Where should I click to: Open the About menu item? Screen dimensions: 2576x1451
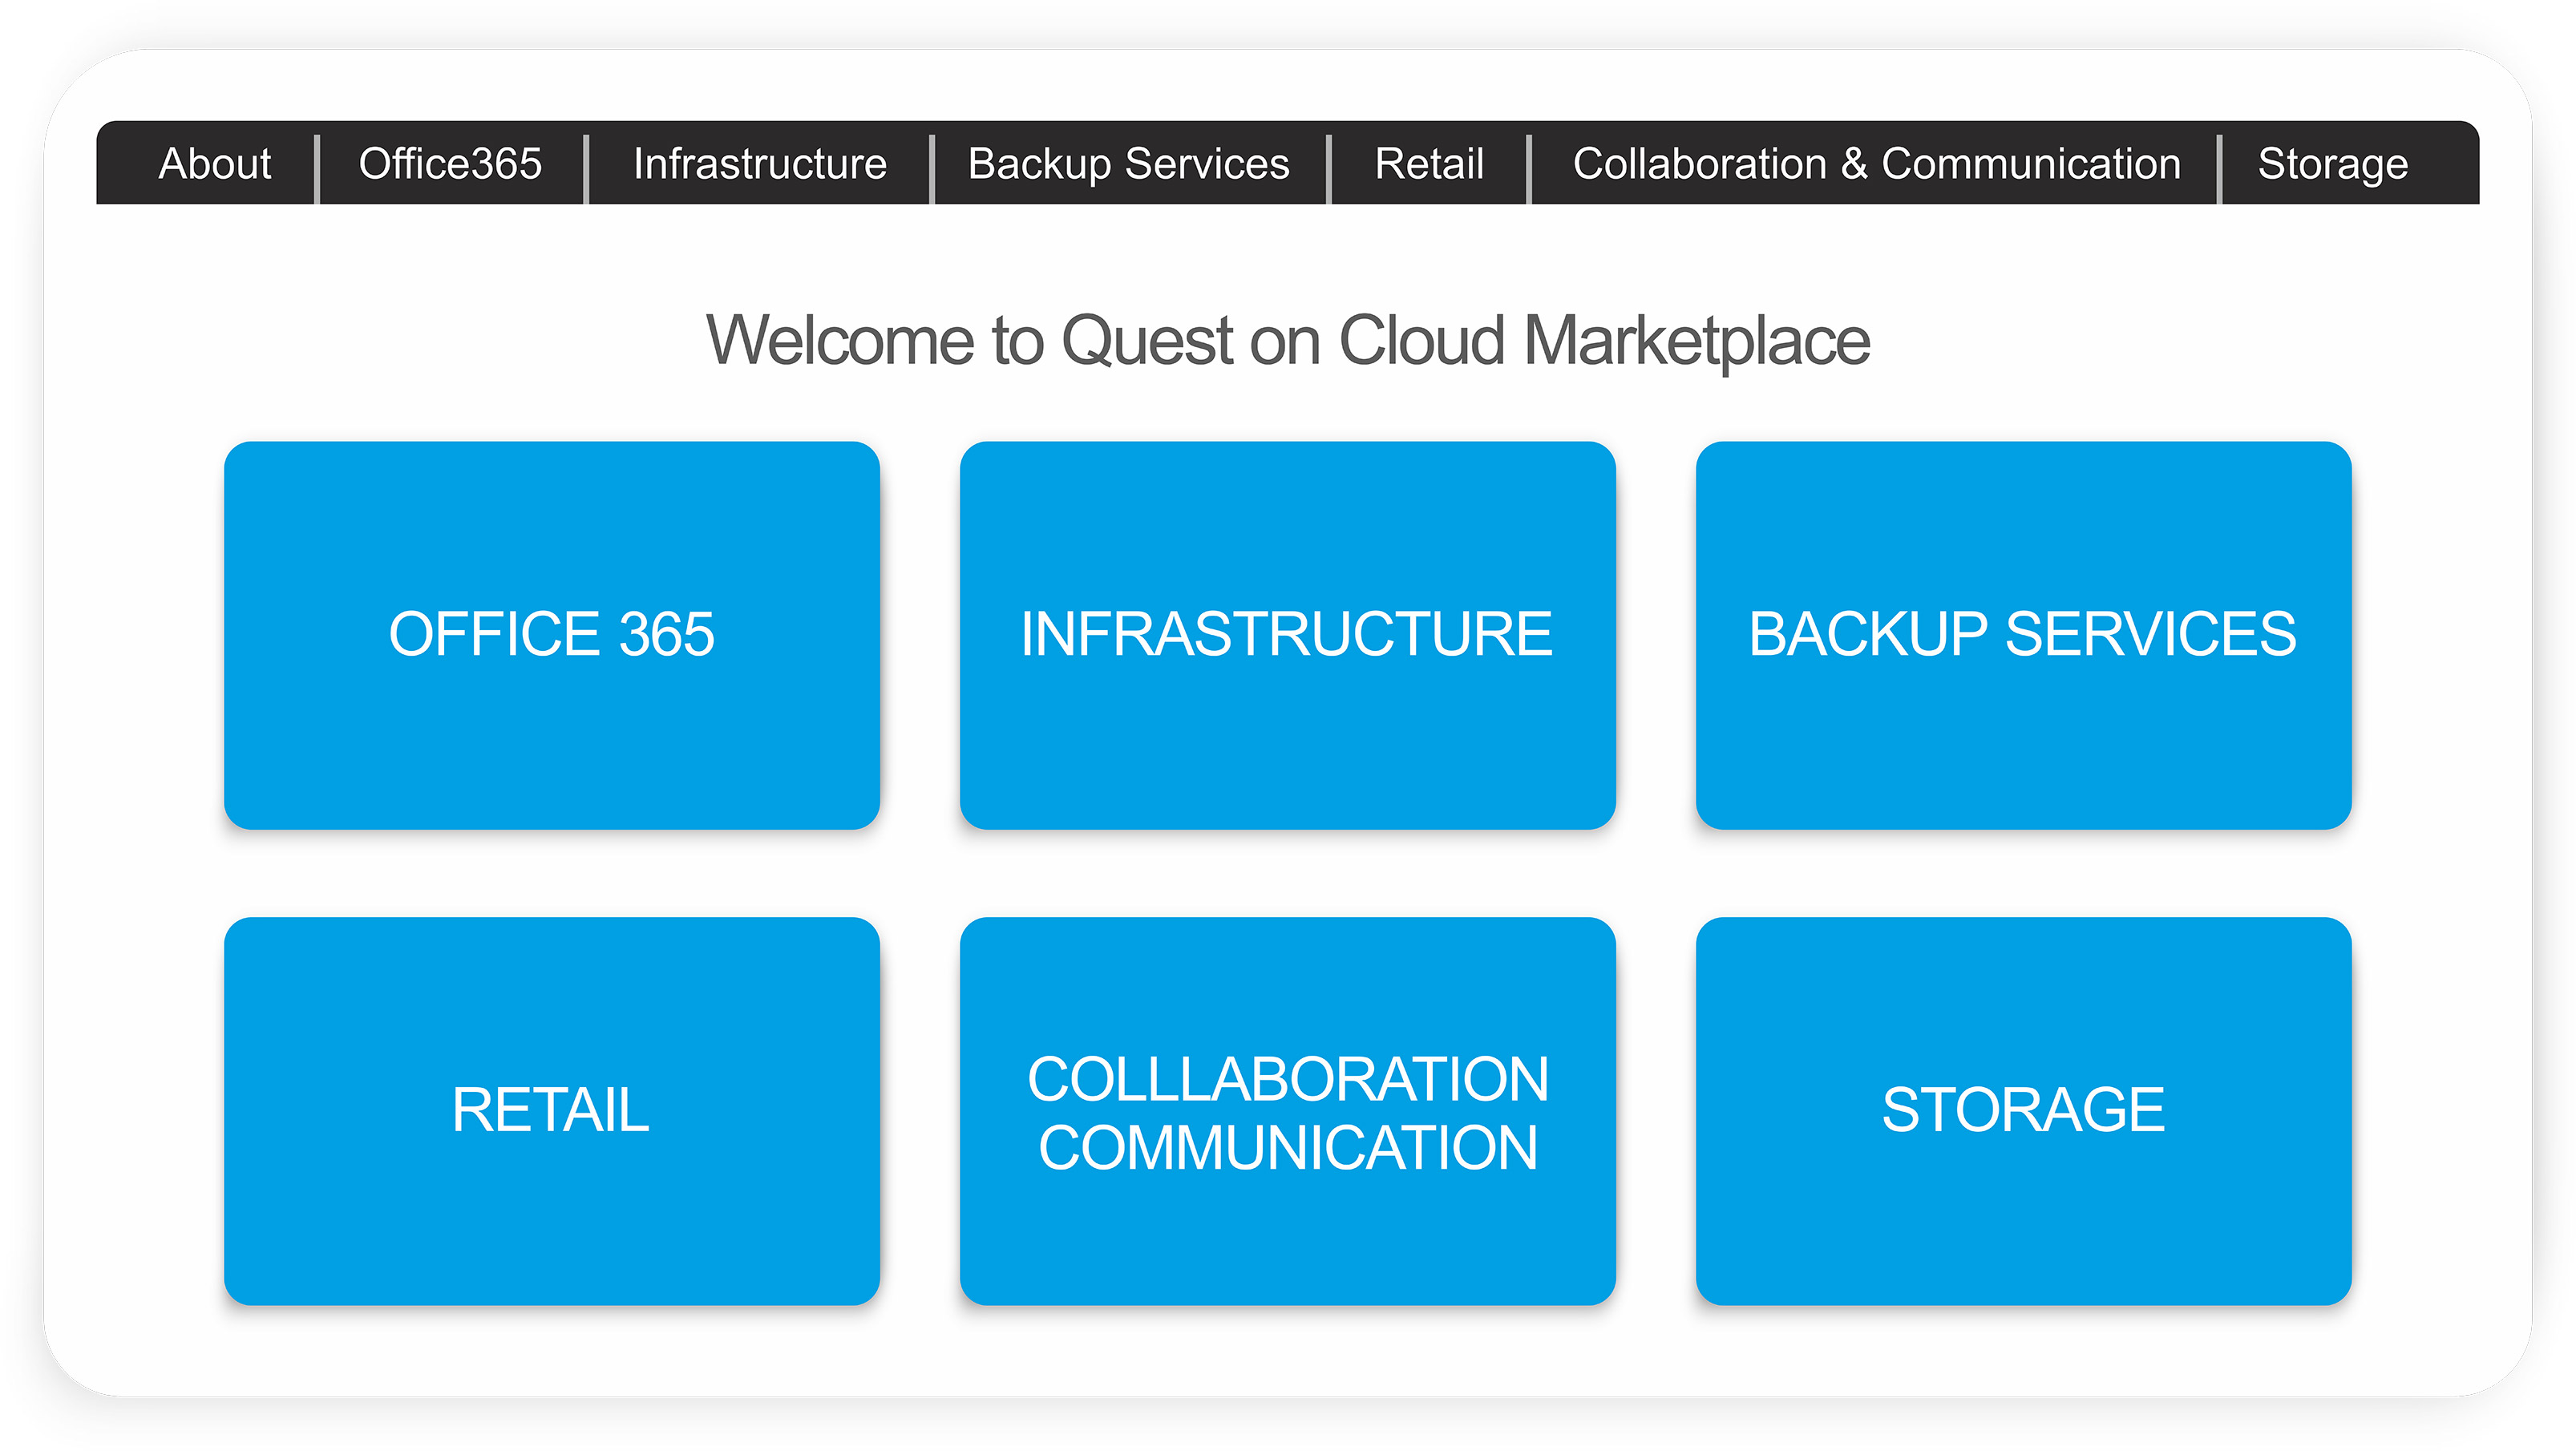[215, 164]
